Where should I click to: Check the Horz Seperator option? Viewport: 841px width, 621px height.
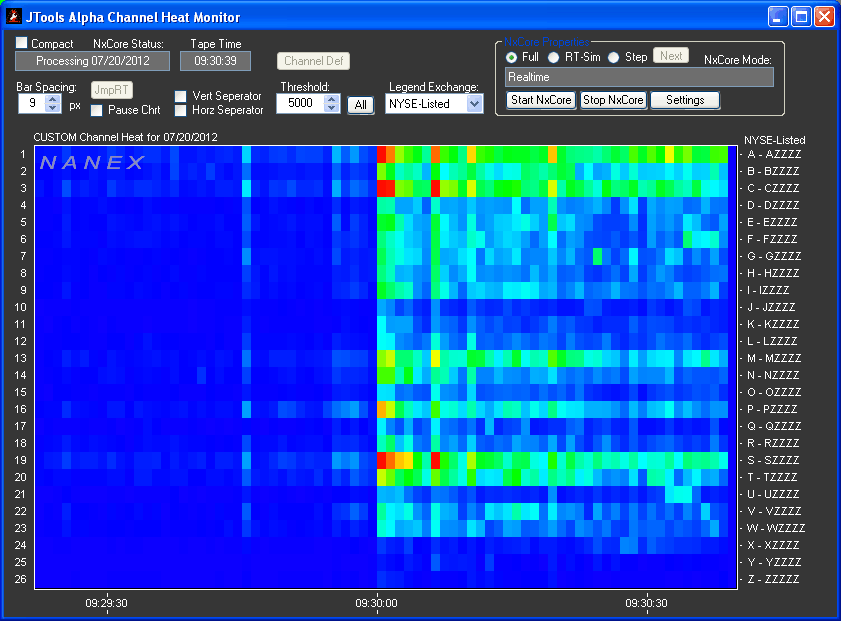point(181,110)
